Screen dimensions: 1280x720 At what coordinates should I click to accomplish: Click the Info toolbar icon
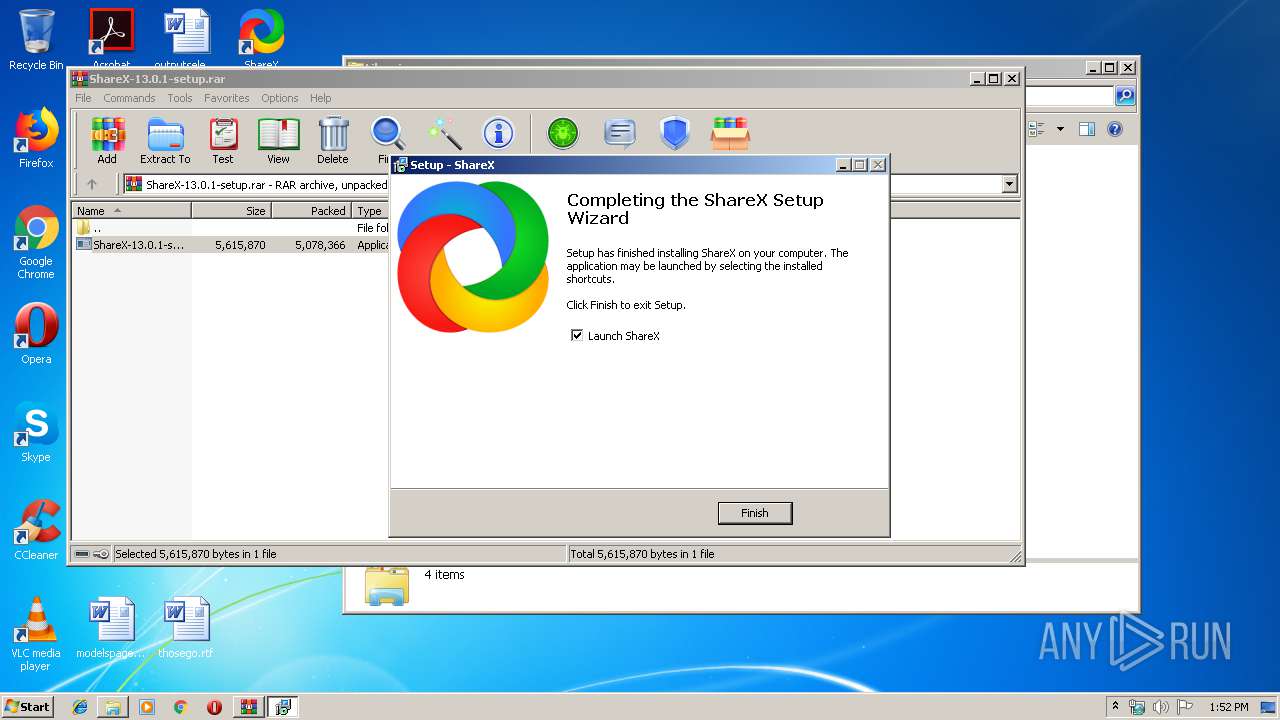coord(498,133)
